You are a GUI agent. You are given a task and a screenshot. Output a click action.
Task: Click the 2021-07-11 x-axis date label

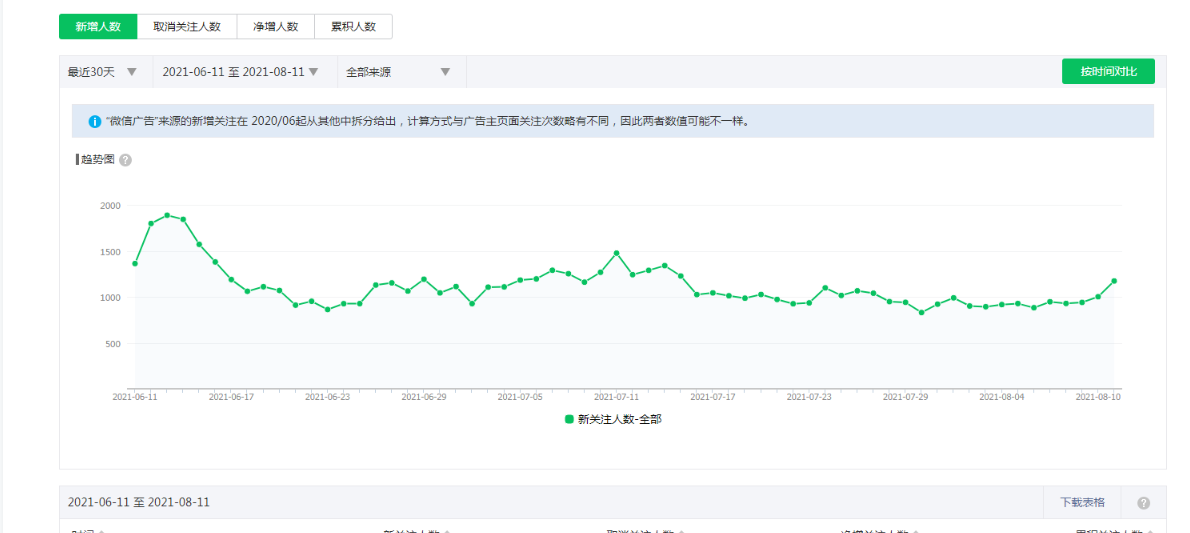click(x=616, y=397)
